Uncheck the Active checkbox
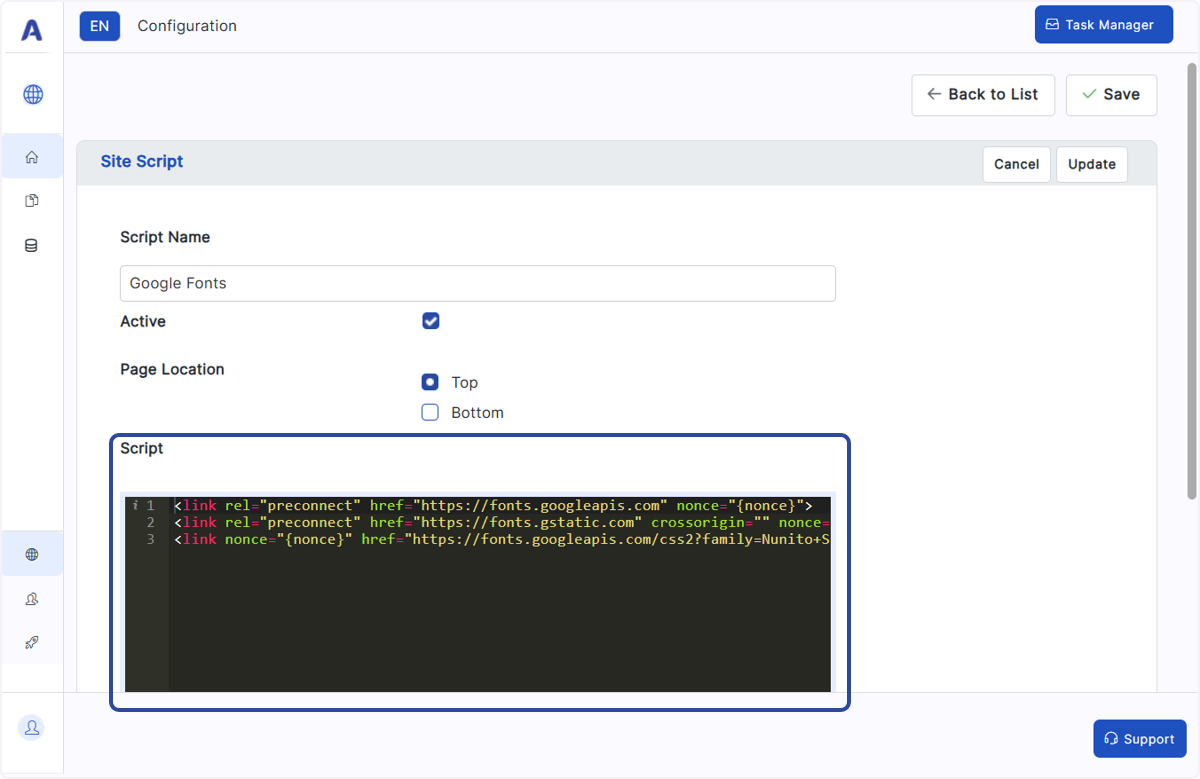This screenshot has height=779, width=1200. click(431, 321)
